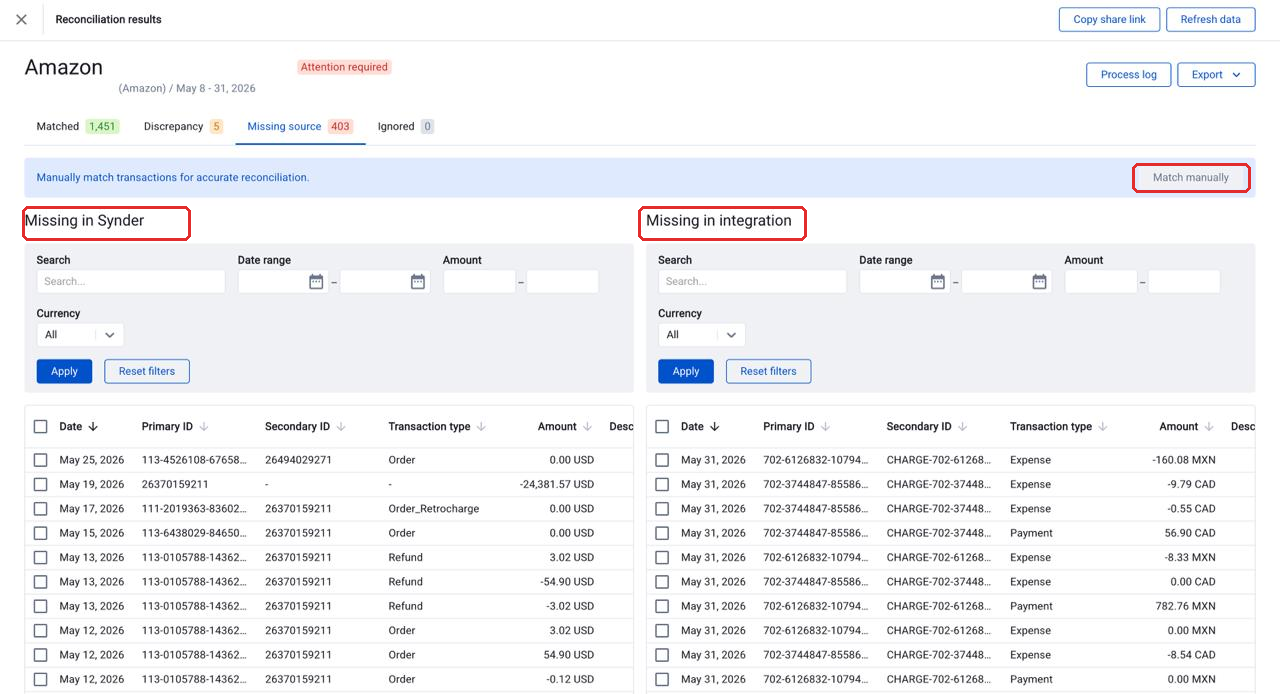Open Currency dropdown in Missing in integration filters
The image size is (1280, 694).
[701, 335]
